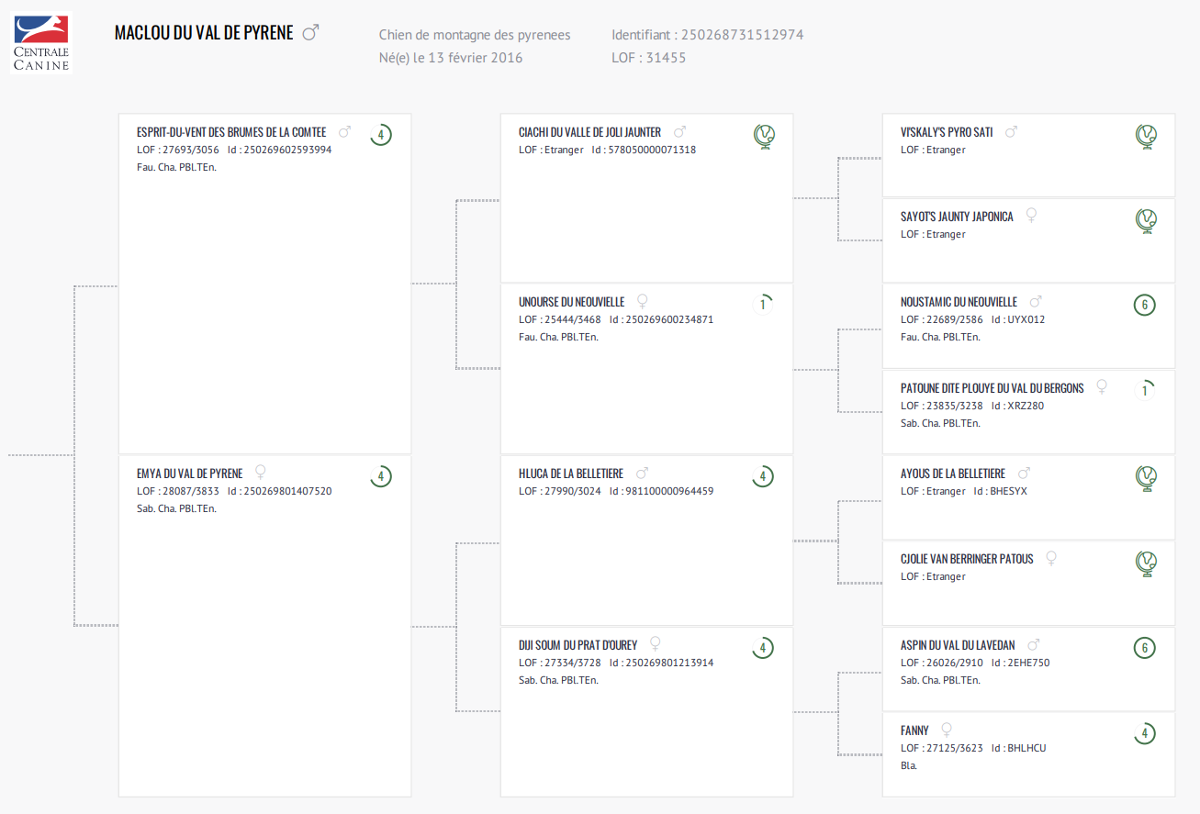Open Diji Soum du Prat d'Ourey entry

pyautogui.click(x=578, y=645)
